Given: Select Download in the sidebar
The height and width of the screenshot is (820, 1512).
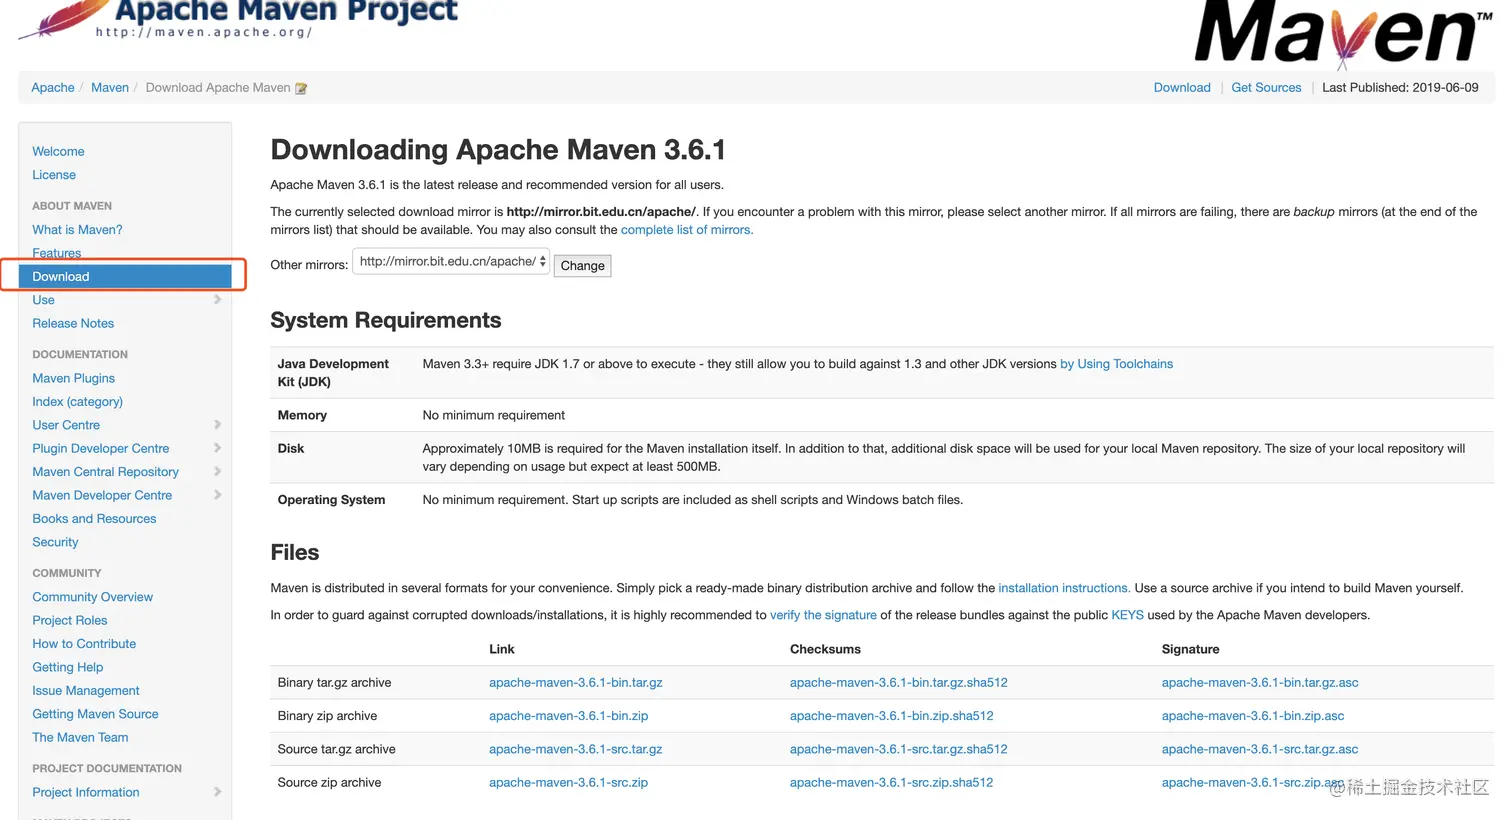Looking at the screenshot, I should pos(125,276).
